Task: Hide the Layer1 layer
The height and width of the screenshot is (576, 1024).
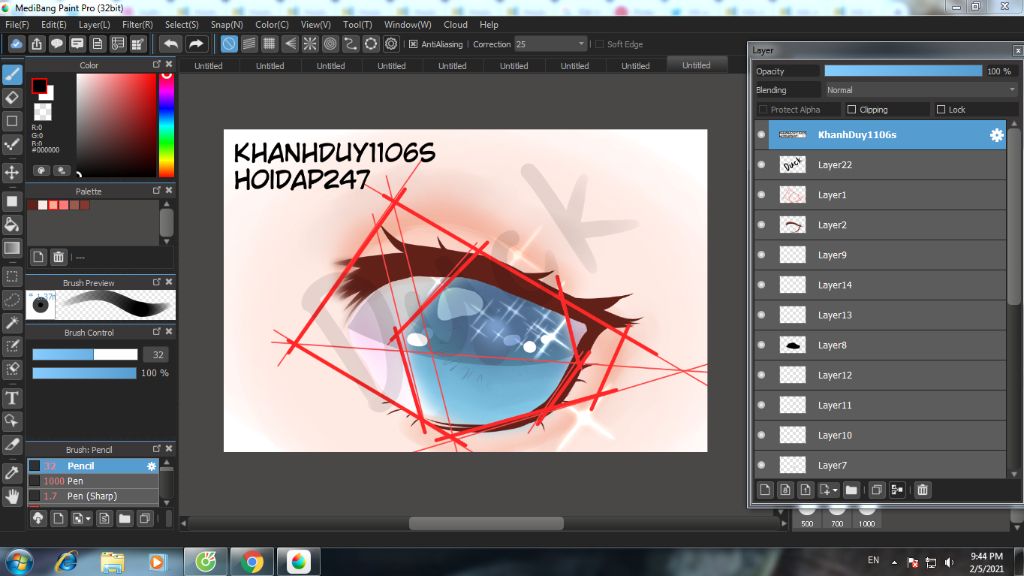Action: pos(761,195)
